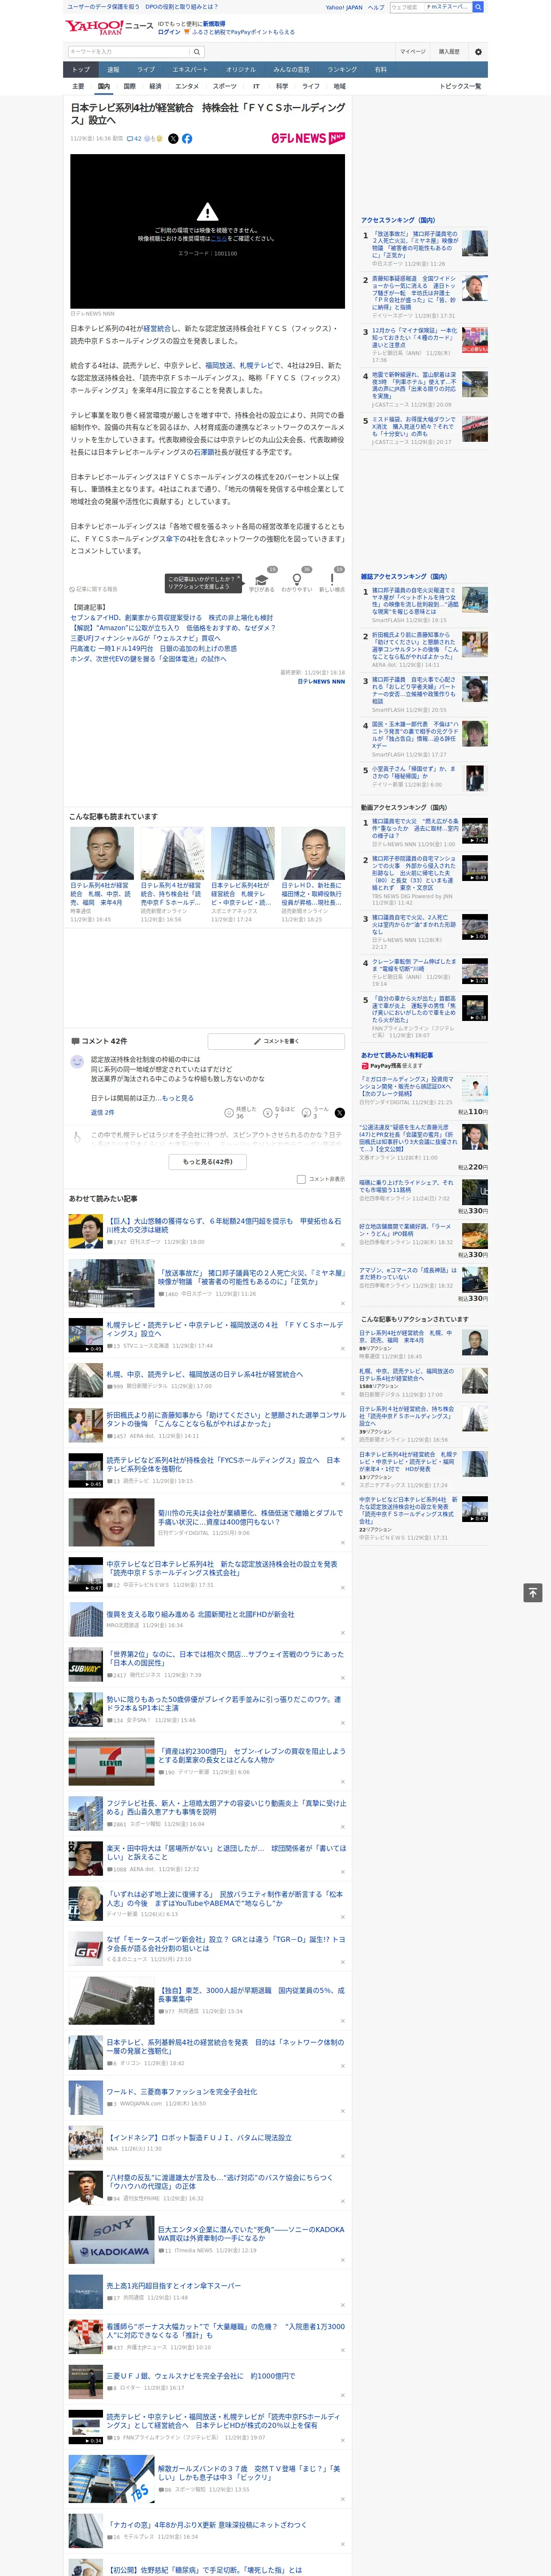Hide comments with コメント非表示 checkbox
Image resolution: width=551 pixels, height=2576 pixels.
point(301,1179)
